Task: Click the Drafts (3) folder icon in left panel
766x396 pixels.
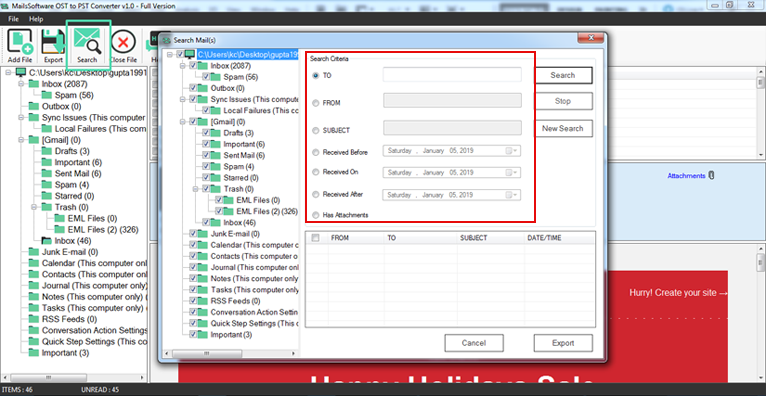Action: 47,151
